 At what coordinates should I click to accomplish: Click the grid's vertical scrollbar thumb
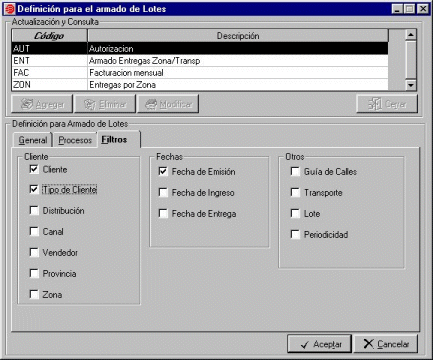(411, 59)
